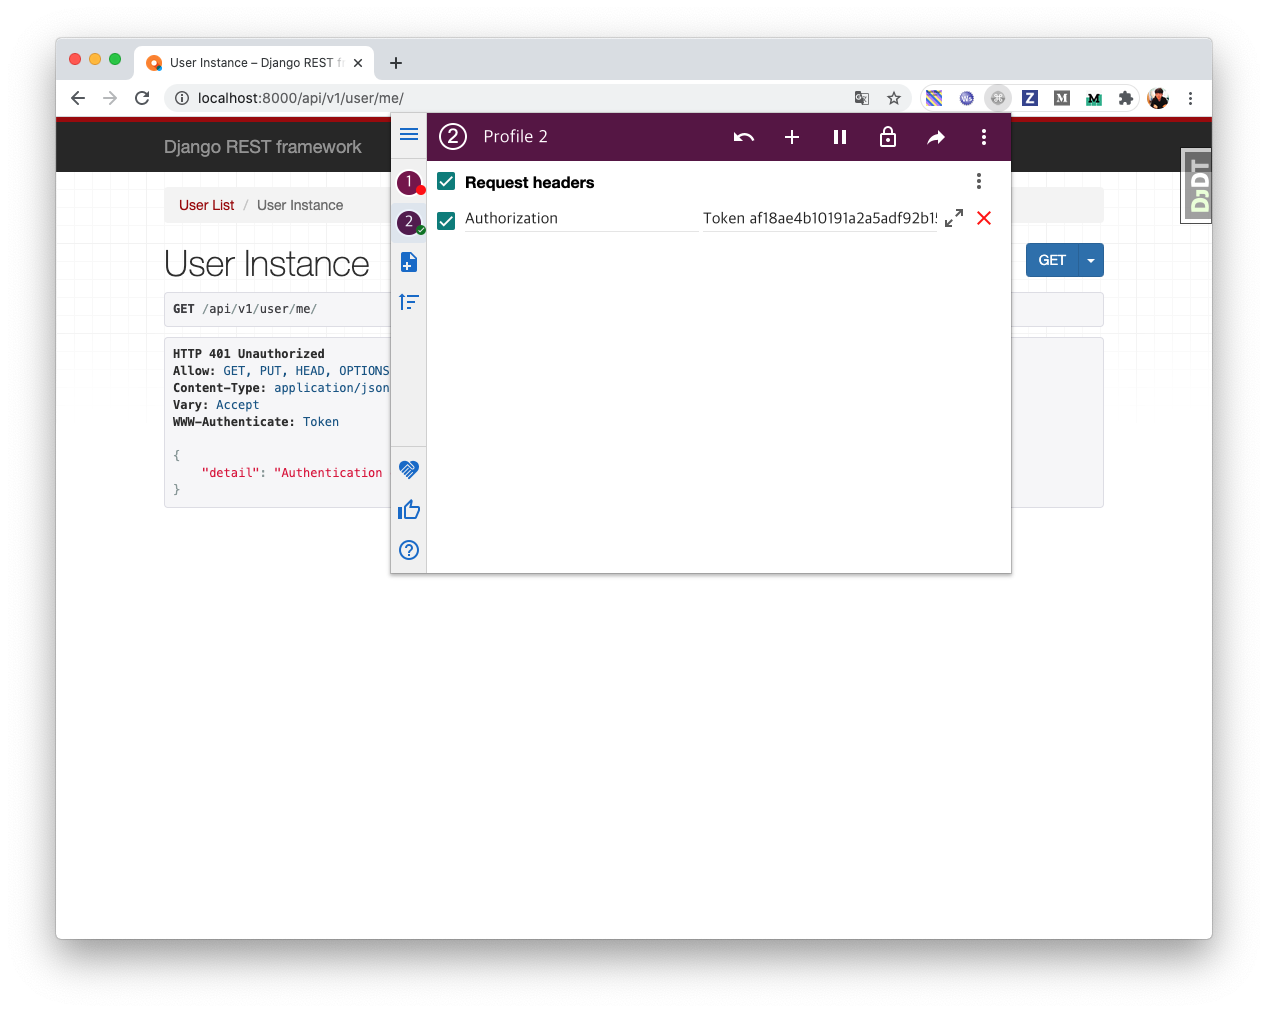Click the address bar URL
1268x1013 pixels.
point(301,98)
